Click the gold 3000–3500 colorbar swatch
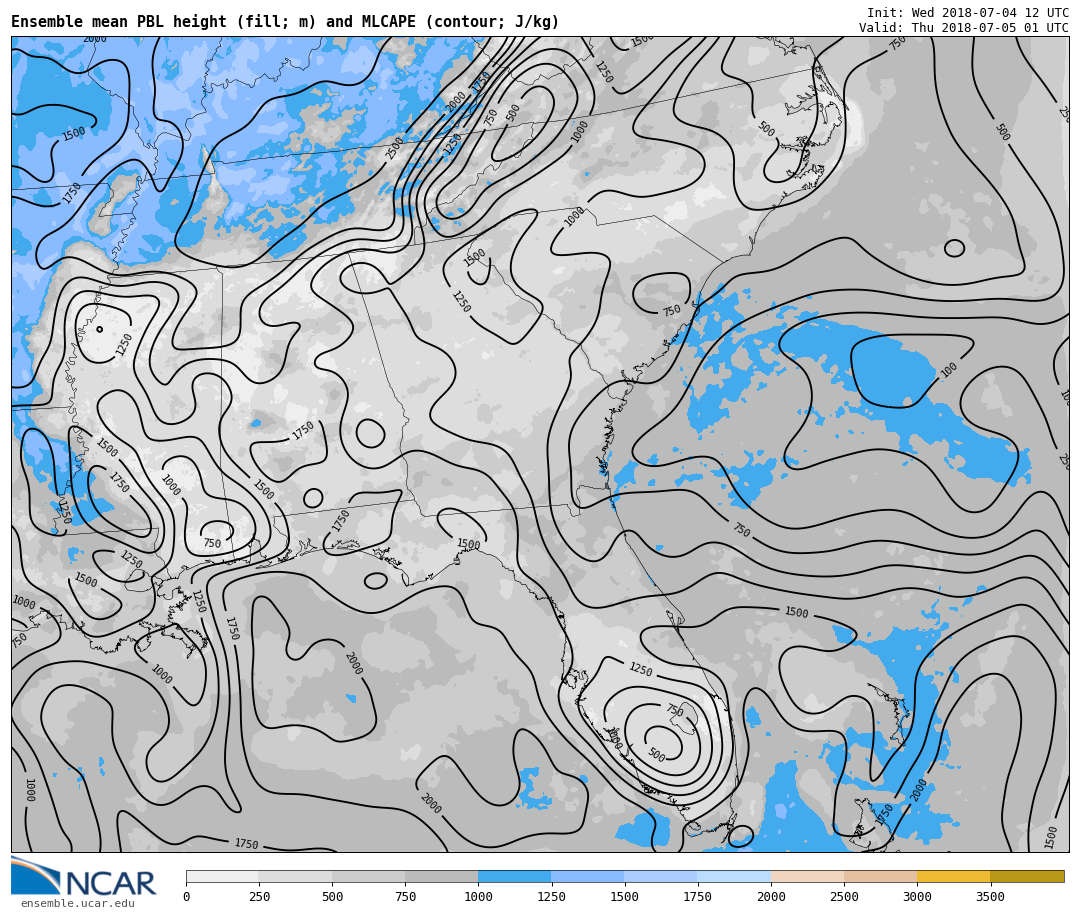Image resolution: width=1080 pixels, height=915 pixels. coord(953,876)
